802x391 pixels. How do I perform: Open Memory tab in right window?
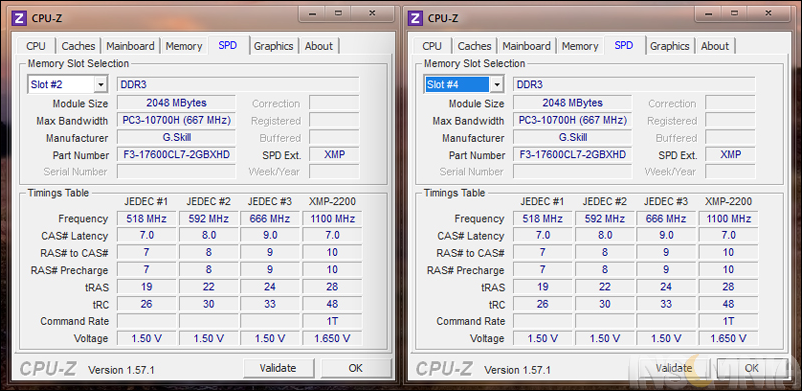[x=580, y=46]
